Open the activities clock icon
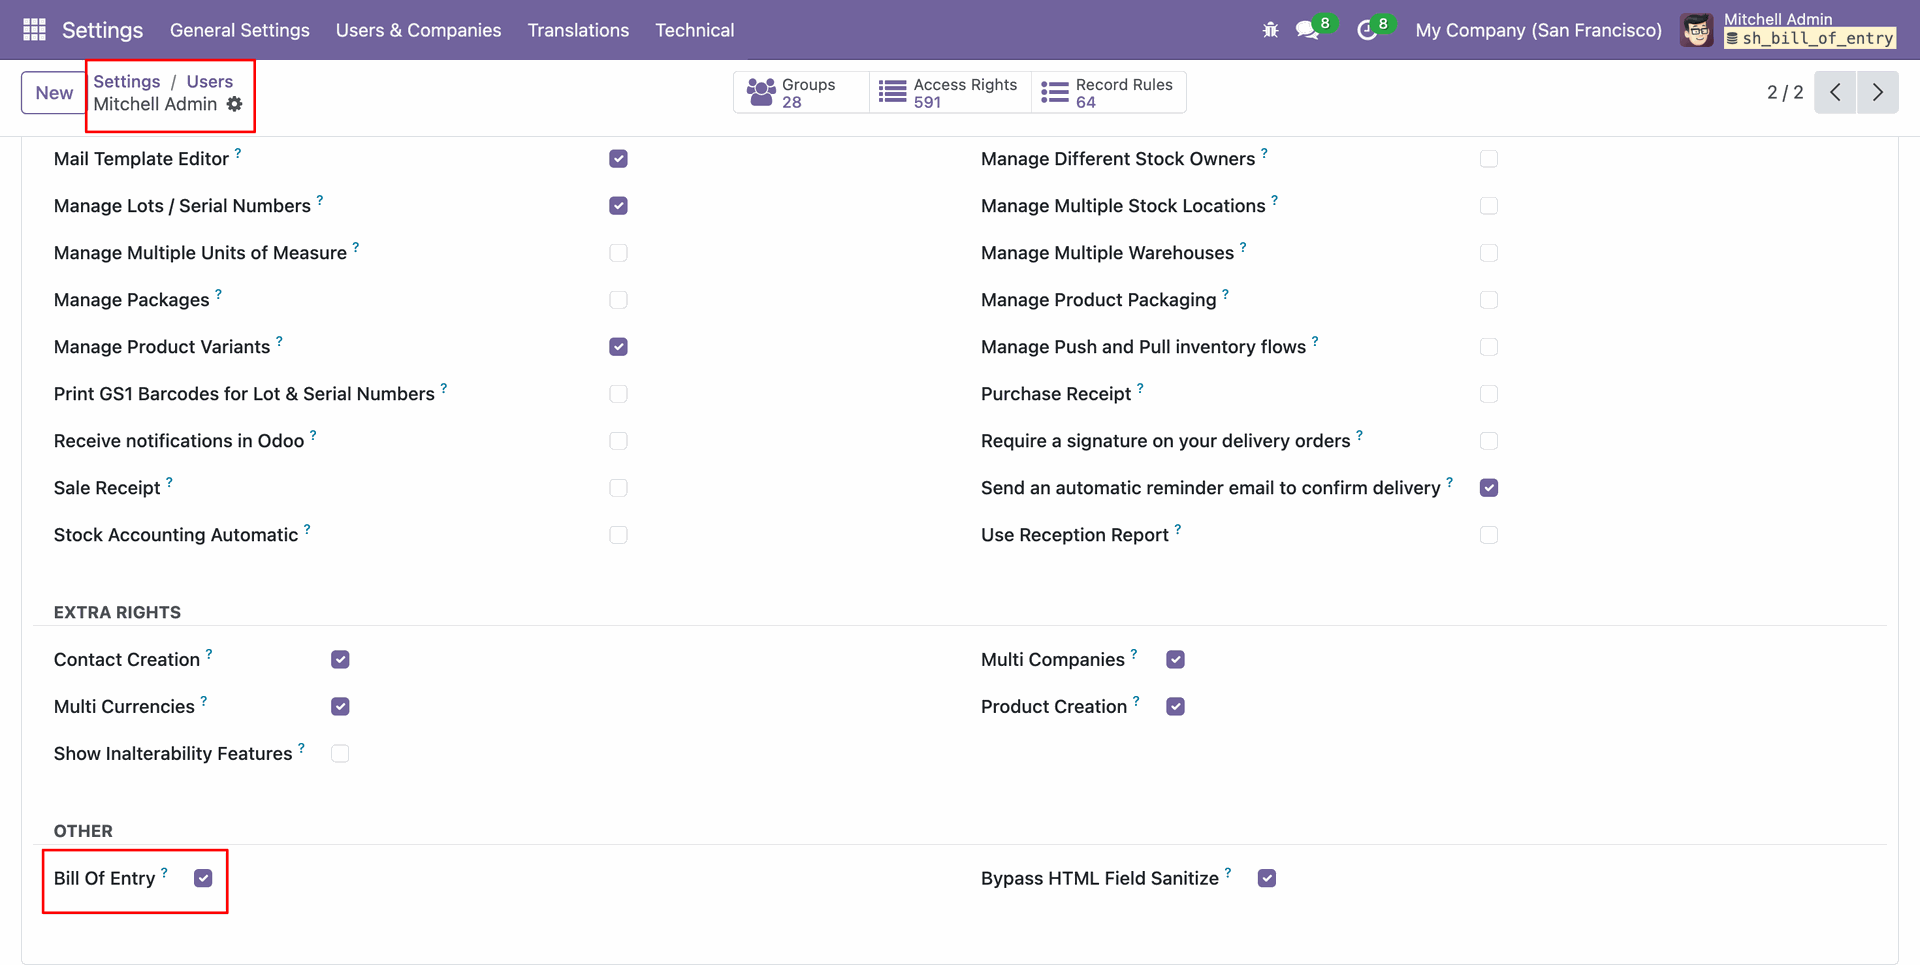This screenshot has width=1920, height=965. (x=1366, y=30)
